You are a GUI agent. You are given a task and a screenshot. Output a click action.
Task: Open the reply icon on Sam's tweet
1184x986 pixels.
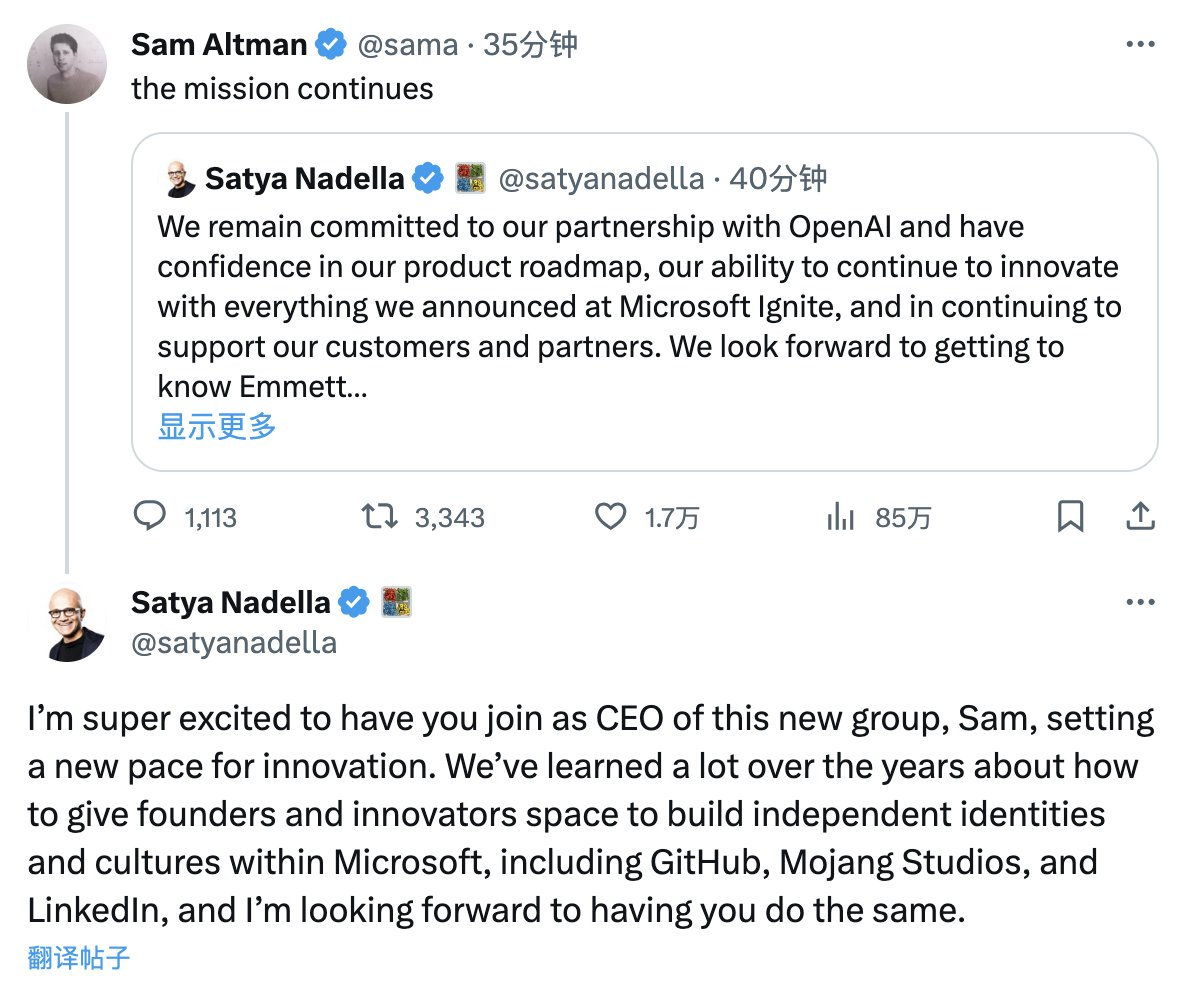pyautogui.click(x=150, y=517)
